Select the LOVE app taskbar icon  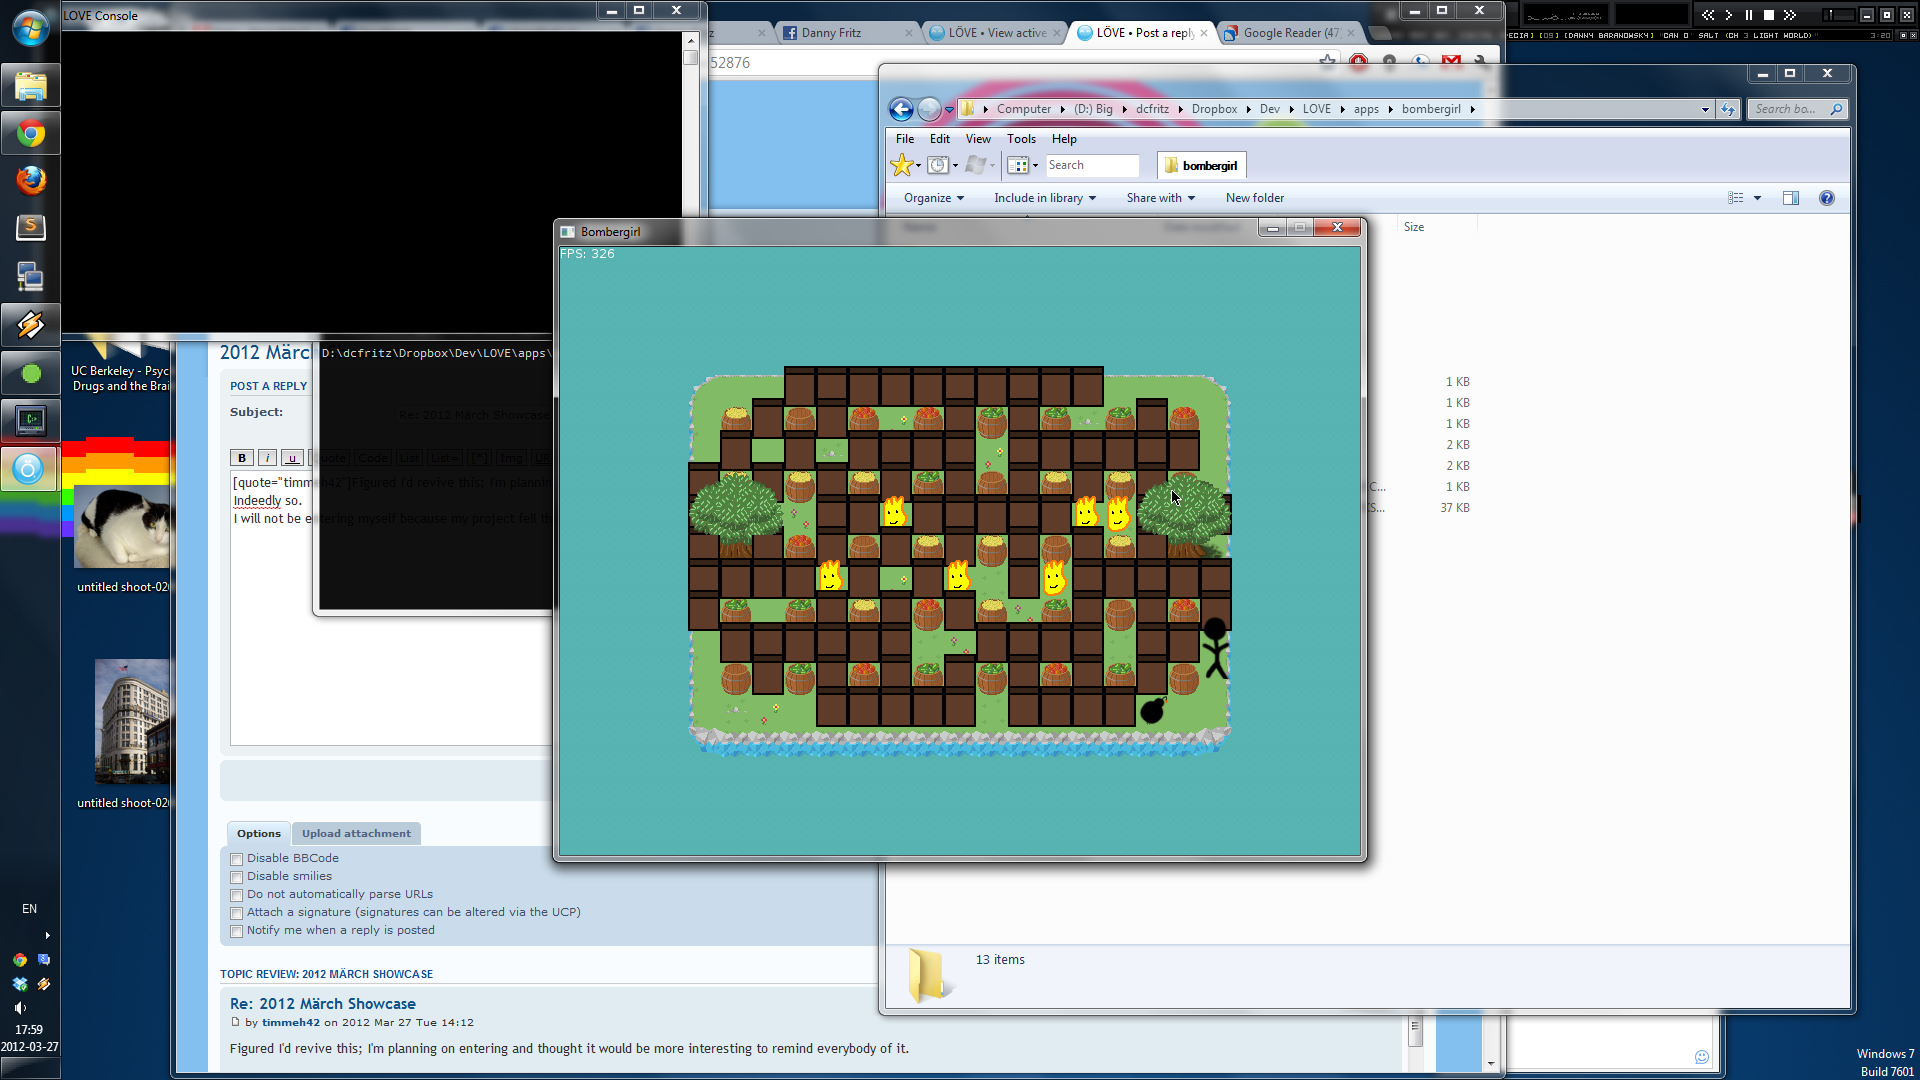pyautogui.click(x=30, y=468)
